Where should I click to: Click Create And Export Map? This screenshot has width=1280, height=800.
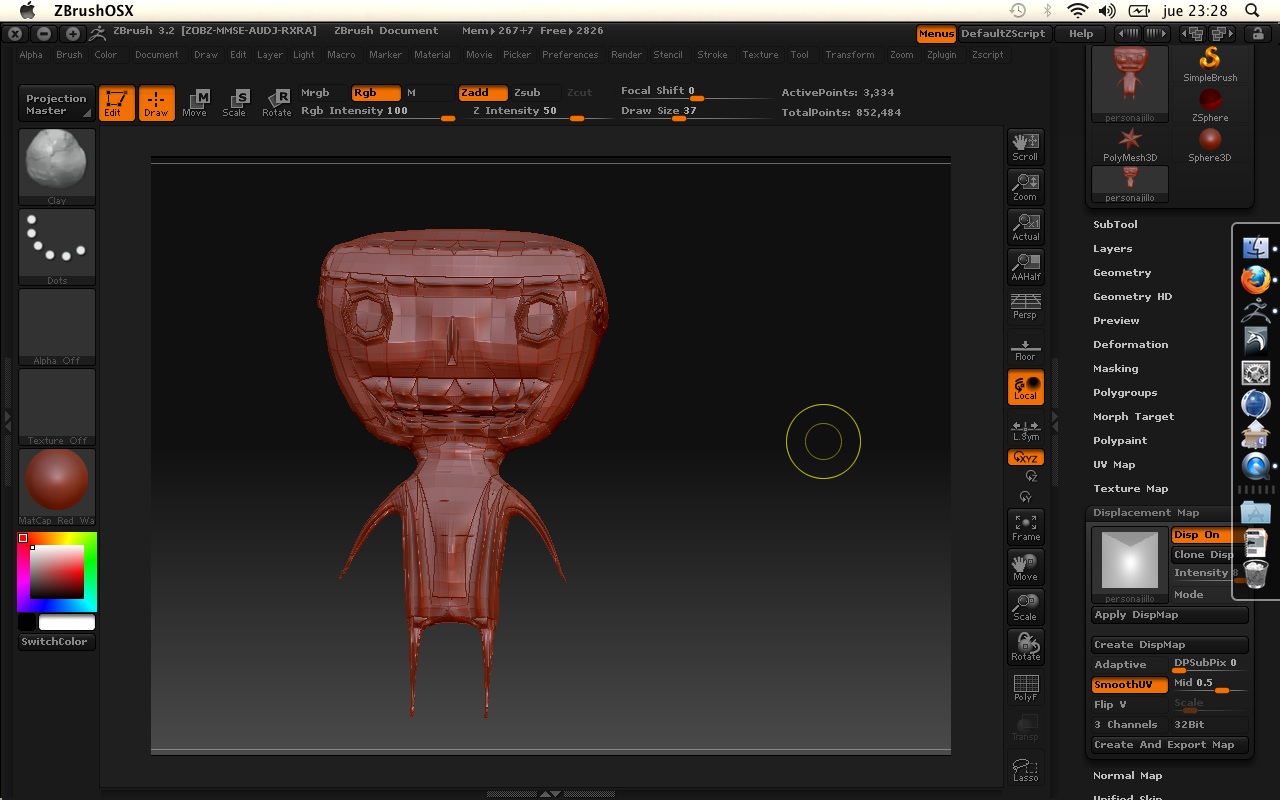(x=1170, y=745)
